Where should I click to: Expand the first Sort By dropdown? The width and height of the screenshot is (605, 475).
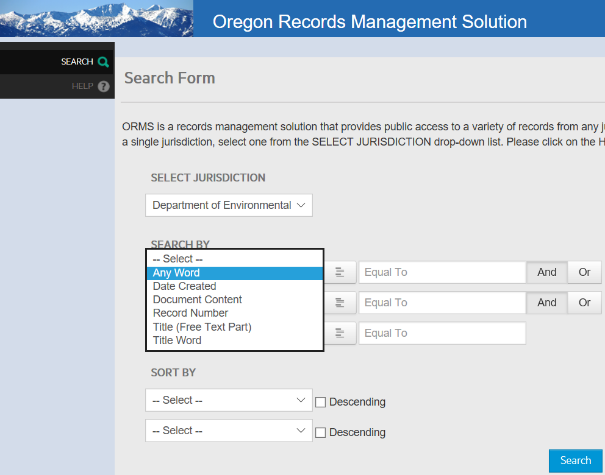229,400
